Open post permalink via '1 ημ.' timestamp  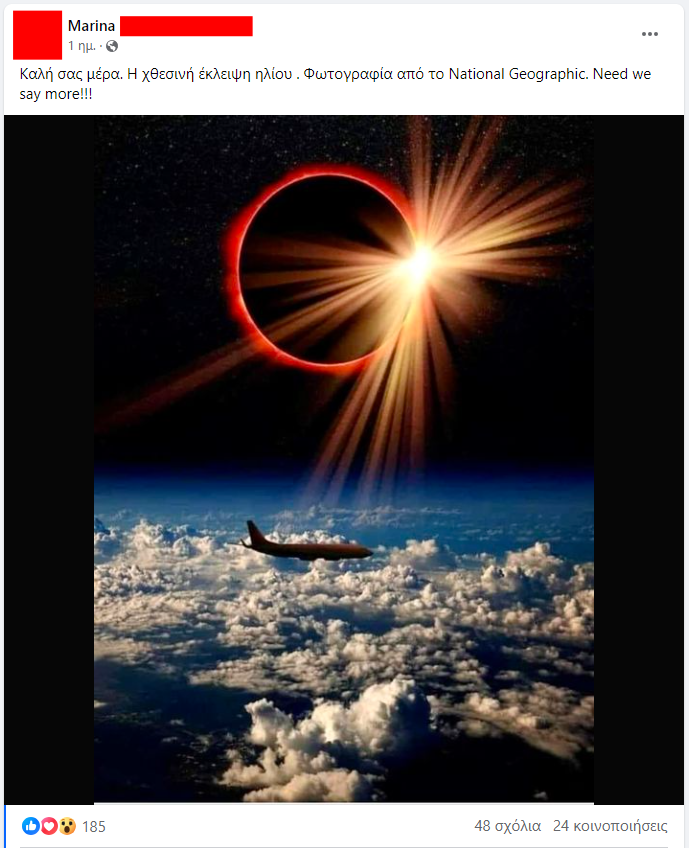click(x=82, y=47)
